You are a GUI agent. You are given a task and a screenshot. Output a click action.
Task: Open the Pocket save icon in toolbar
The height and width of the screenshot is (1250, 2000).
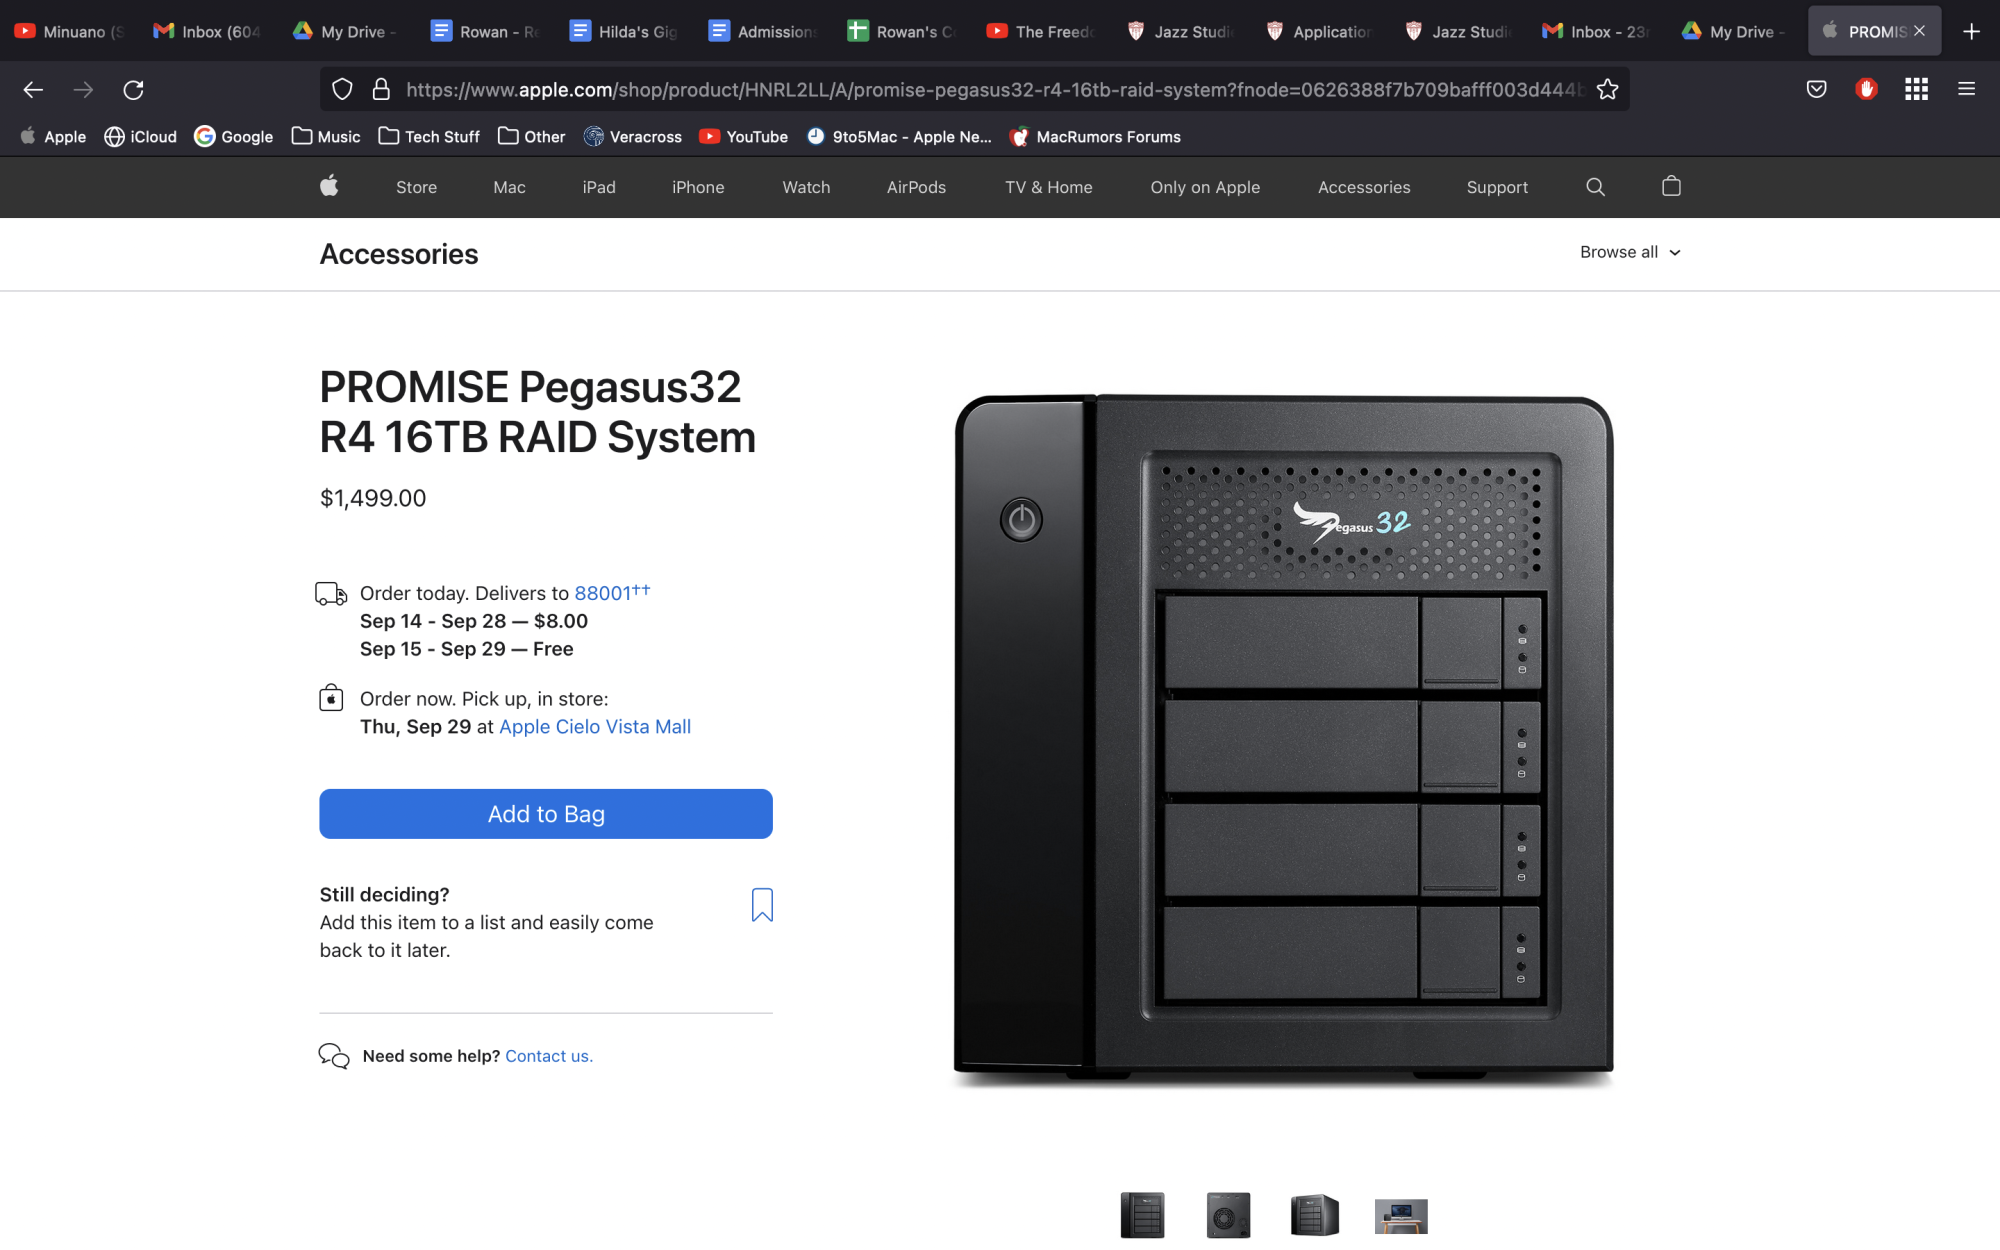1816,90
